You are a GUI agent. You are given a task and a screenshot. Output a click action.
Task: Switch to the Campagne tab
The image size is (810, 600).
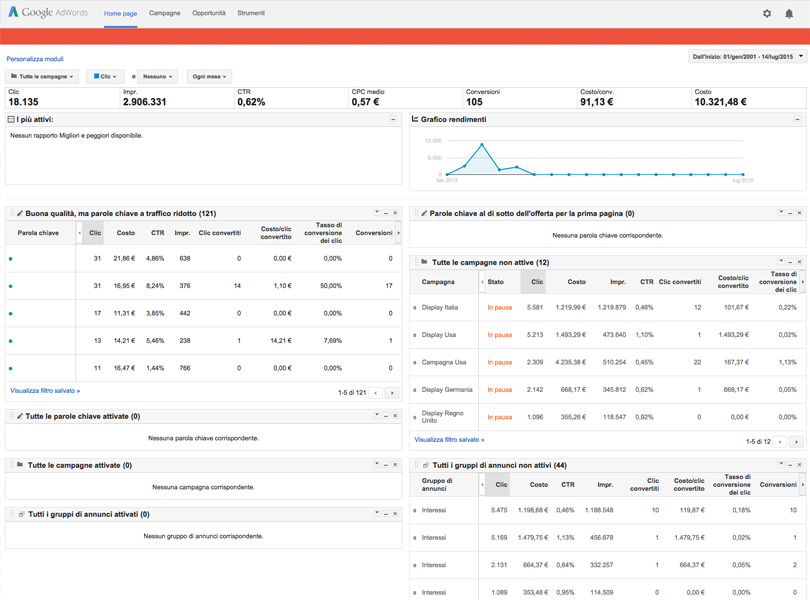[x=164, y=13]
